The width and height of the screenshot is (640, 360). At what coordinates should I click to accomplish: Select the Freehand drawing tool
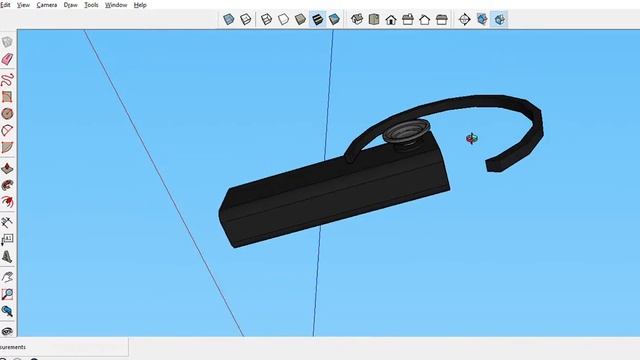pos(7,79)
